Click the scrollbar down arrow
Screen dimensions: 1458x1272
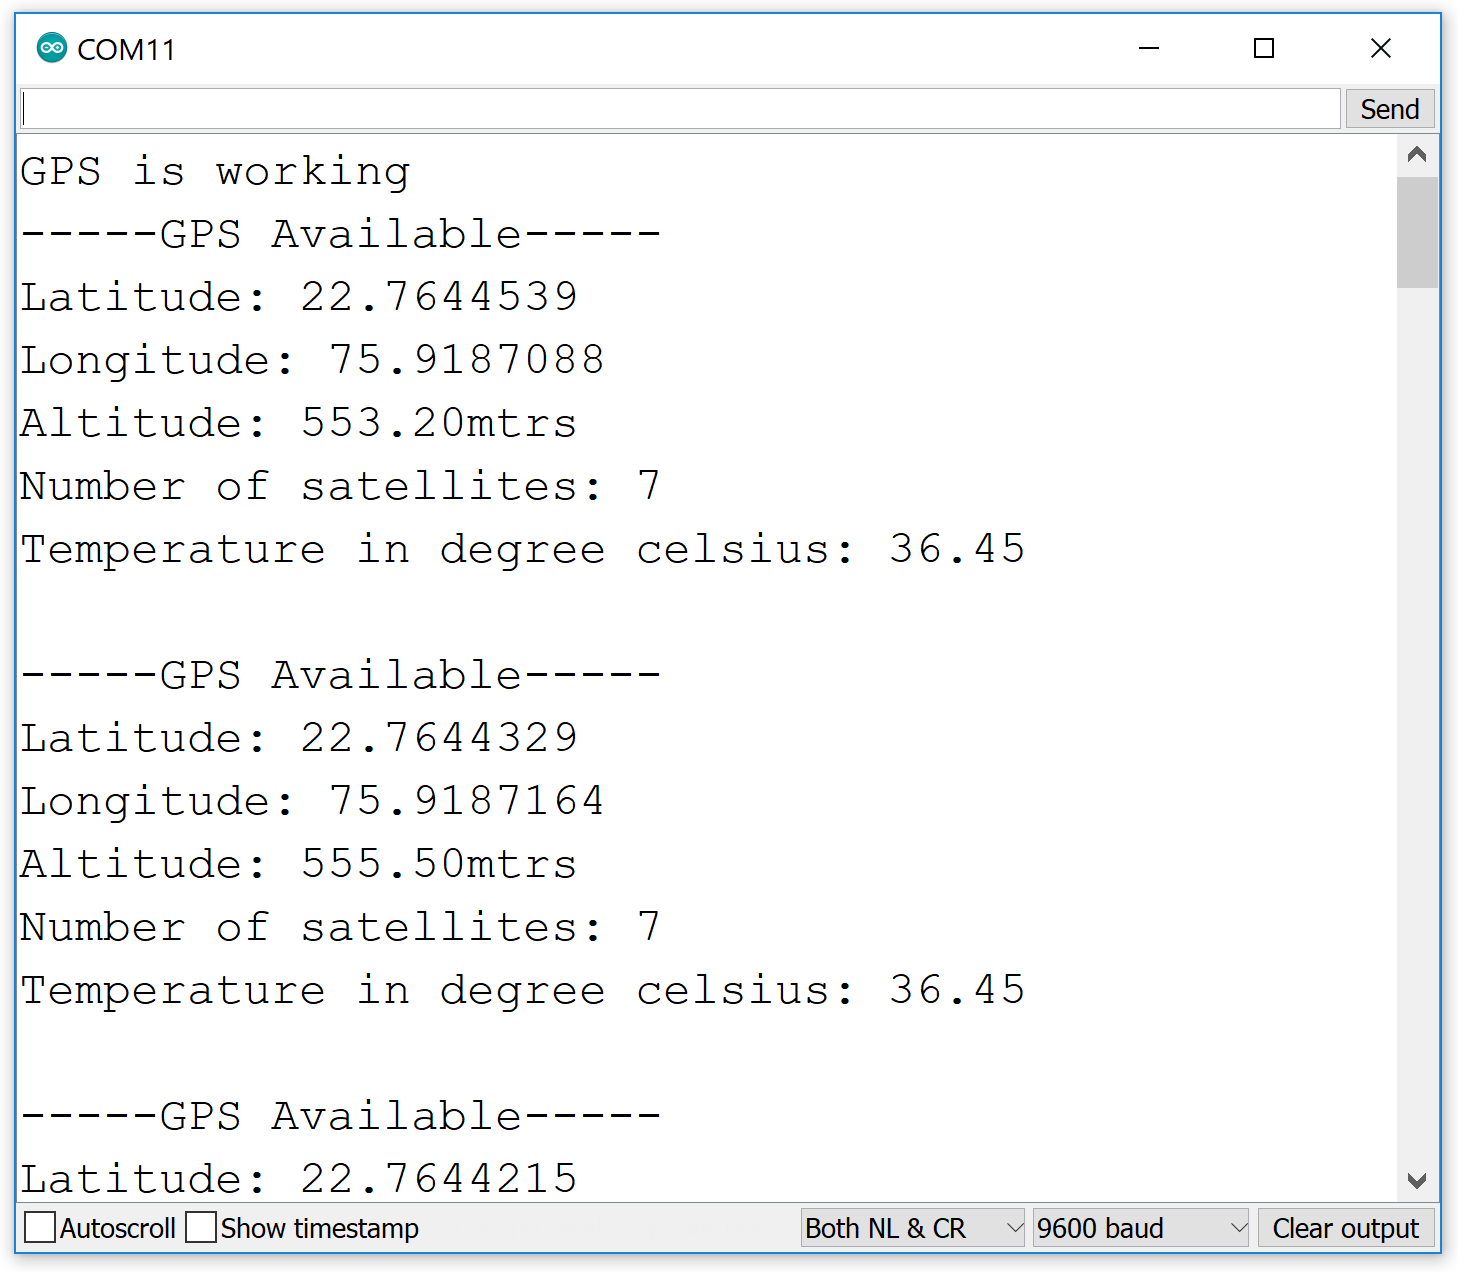[x=1417, y=1181]
